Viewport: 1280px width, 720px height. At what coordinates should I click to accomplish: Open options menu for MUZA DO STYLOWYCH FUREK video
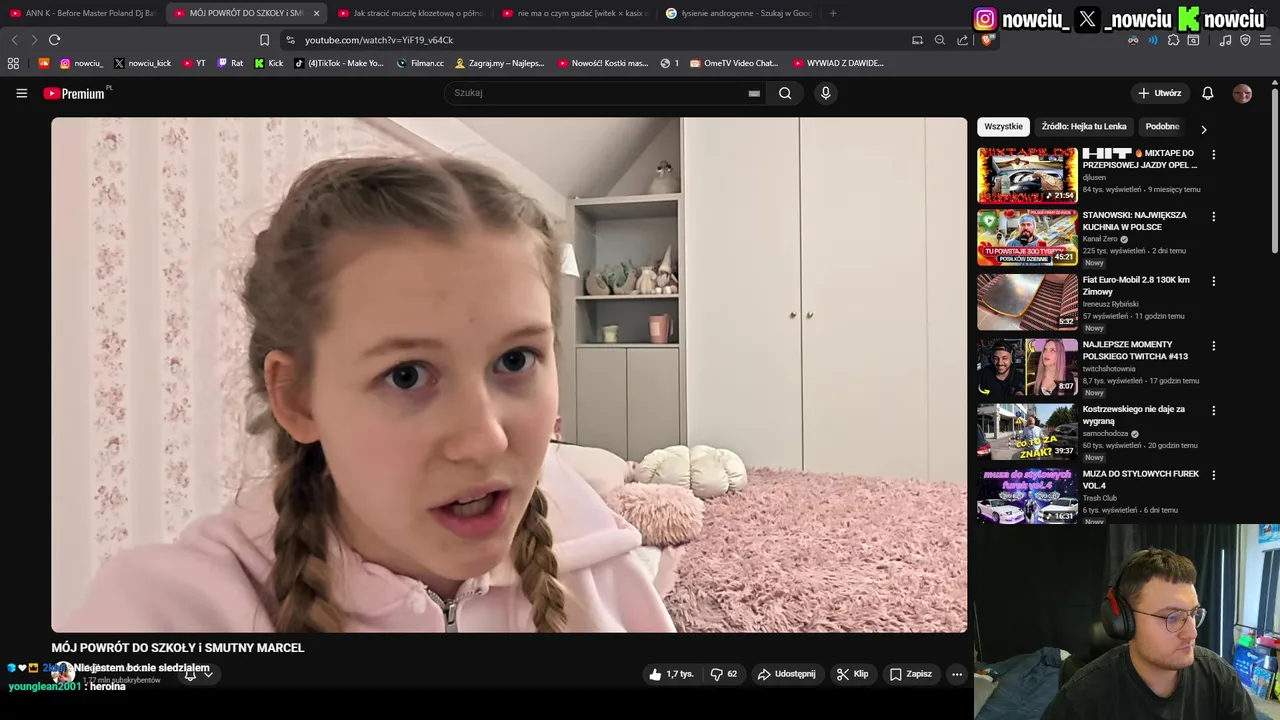1213,476
